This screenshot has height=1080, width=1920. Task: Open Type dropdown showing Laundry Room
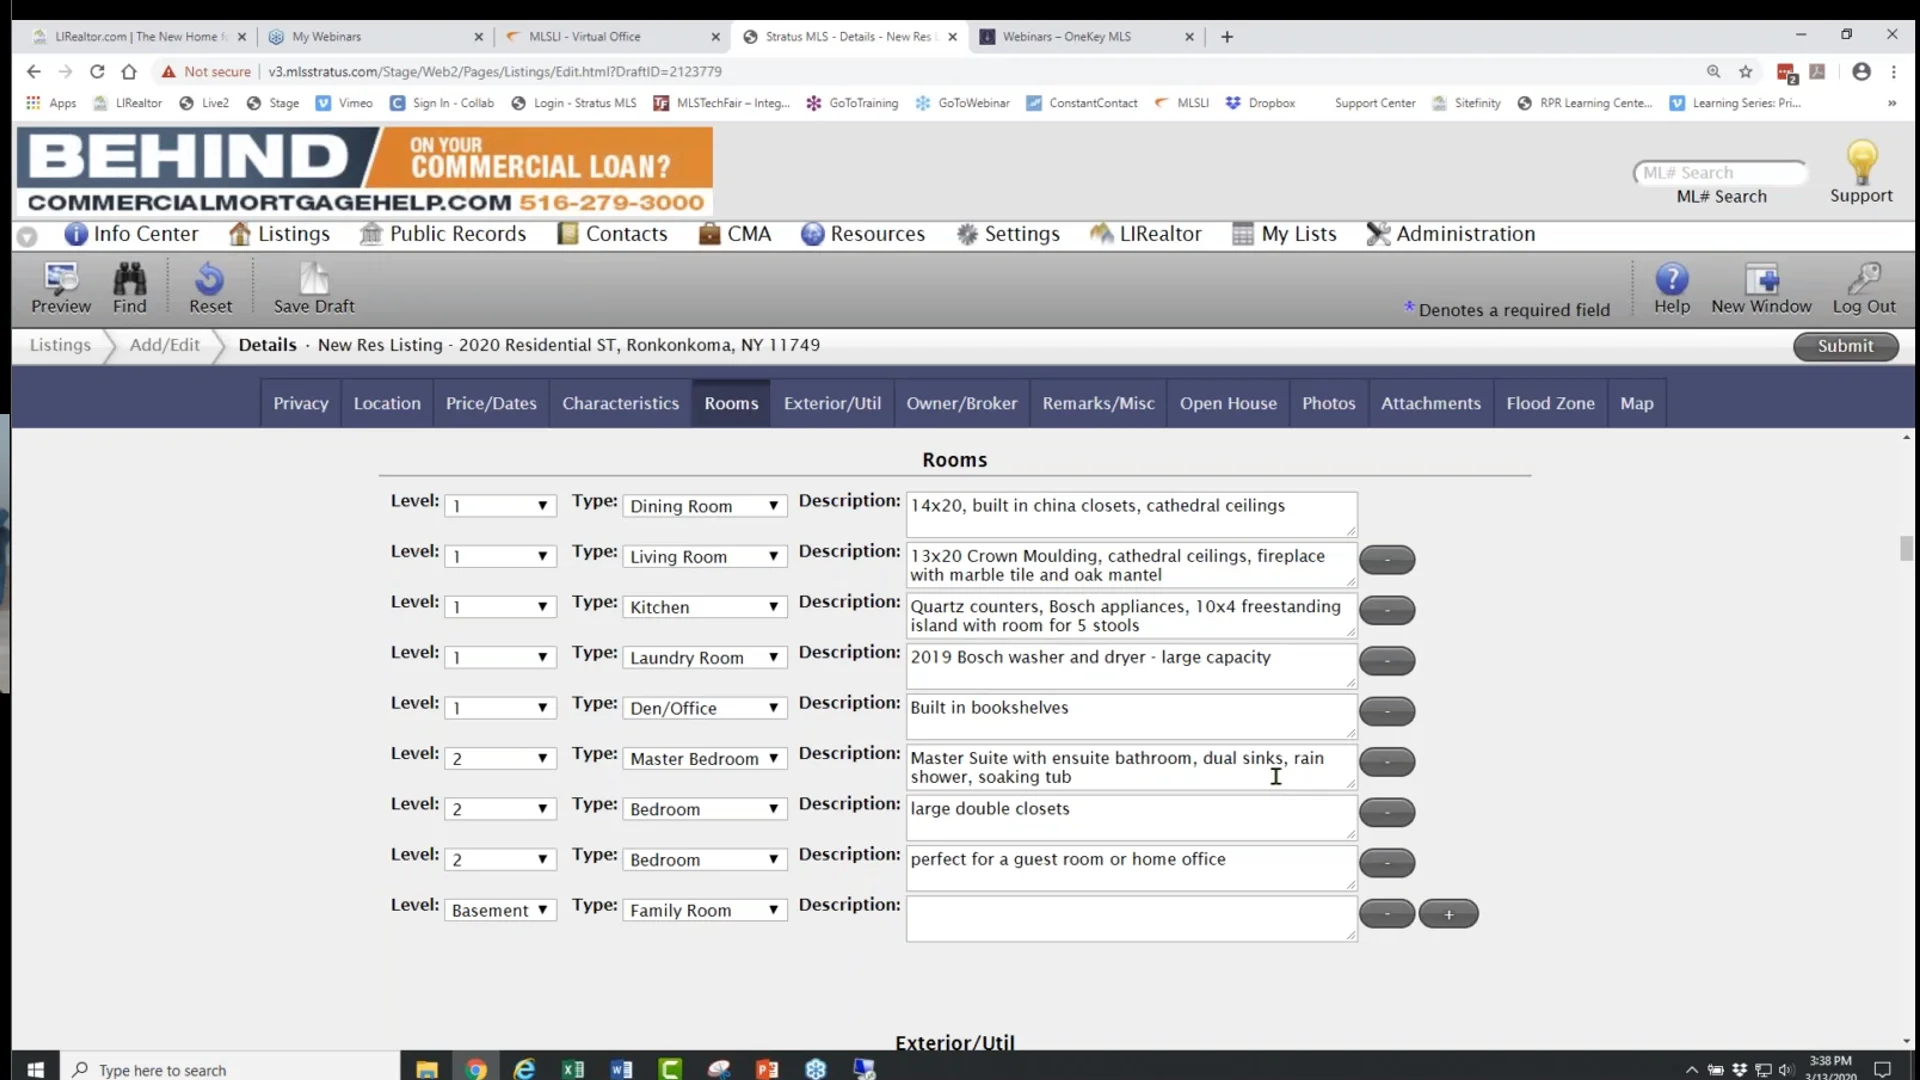click(704, 658)
